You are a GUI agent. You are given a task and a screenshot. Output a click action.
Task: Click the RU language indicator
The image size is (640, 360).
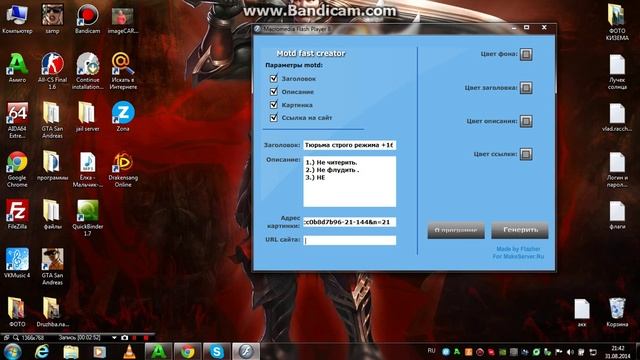pyautogui.click(x=431, y=351)
